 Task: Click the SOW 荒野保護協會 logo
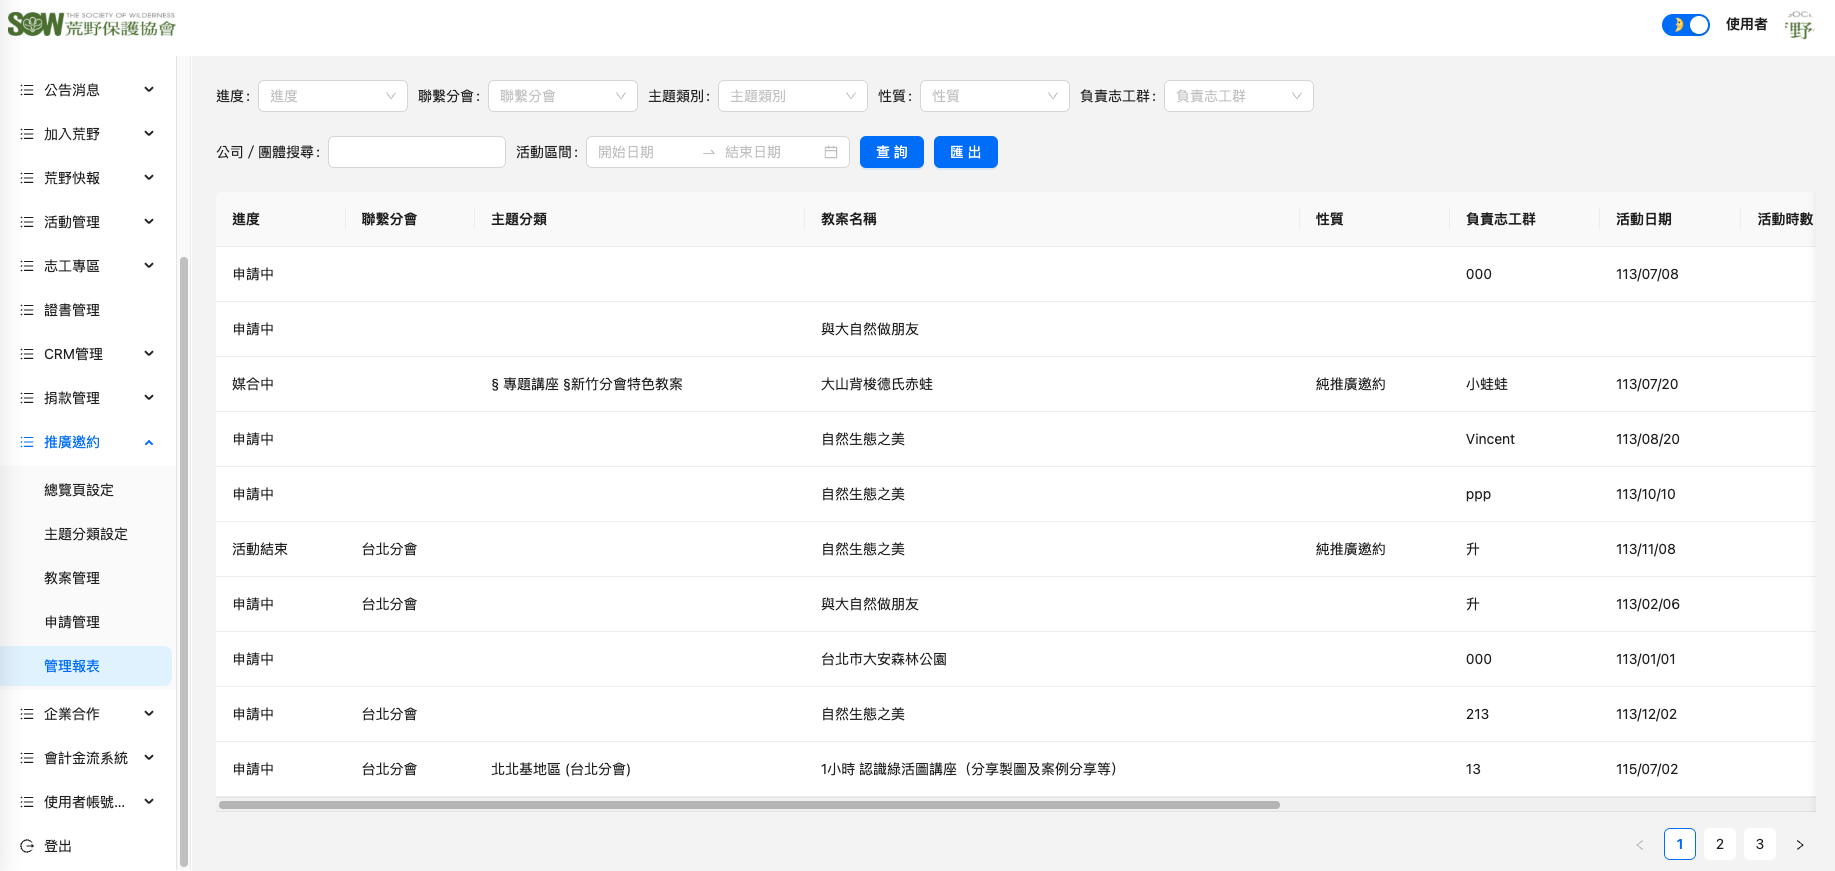92,24
